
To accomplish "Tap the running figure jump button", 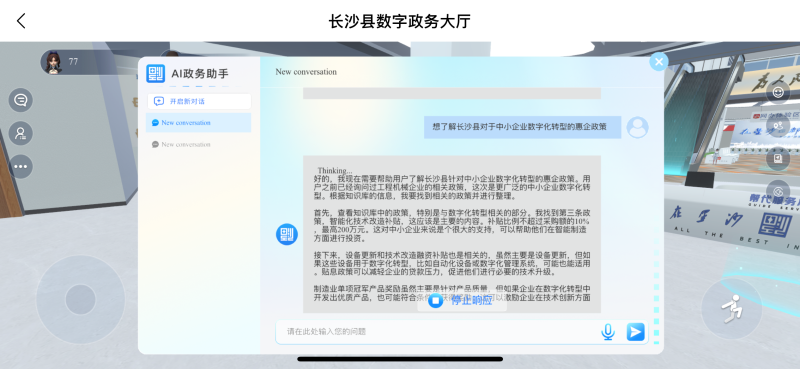I will [732, 309].
